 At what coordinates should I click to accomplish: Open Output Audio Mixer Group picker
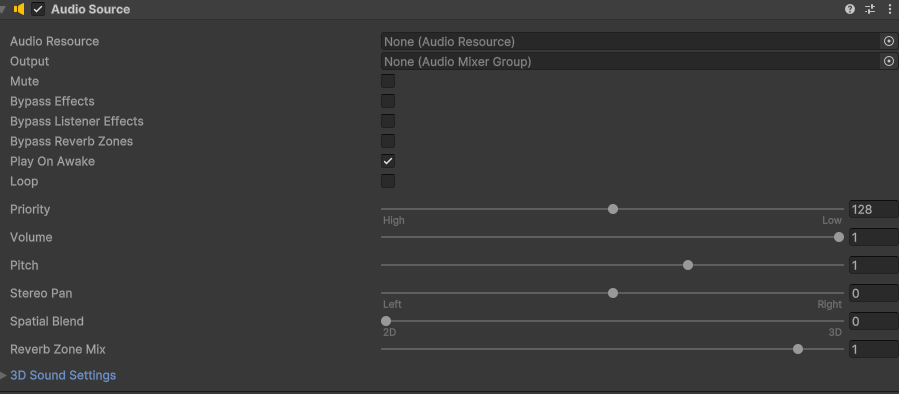point(889,61)
